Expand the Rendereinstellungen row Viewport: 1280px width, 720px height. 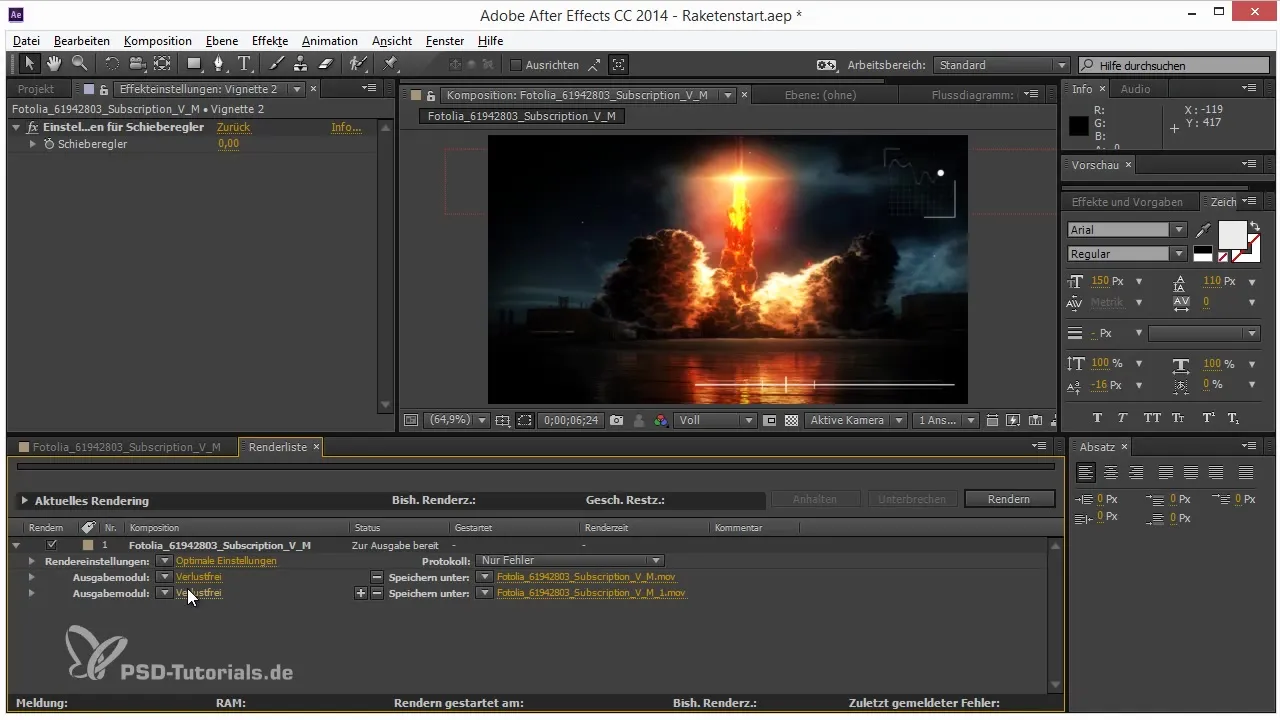point(32,561)
